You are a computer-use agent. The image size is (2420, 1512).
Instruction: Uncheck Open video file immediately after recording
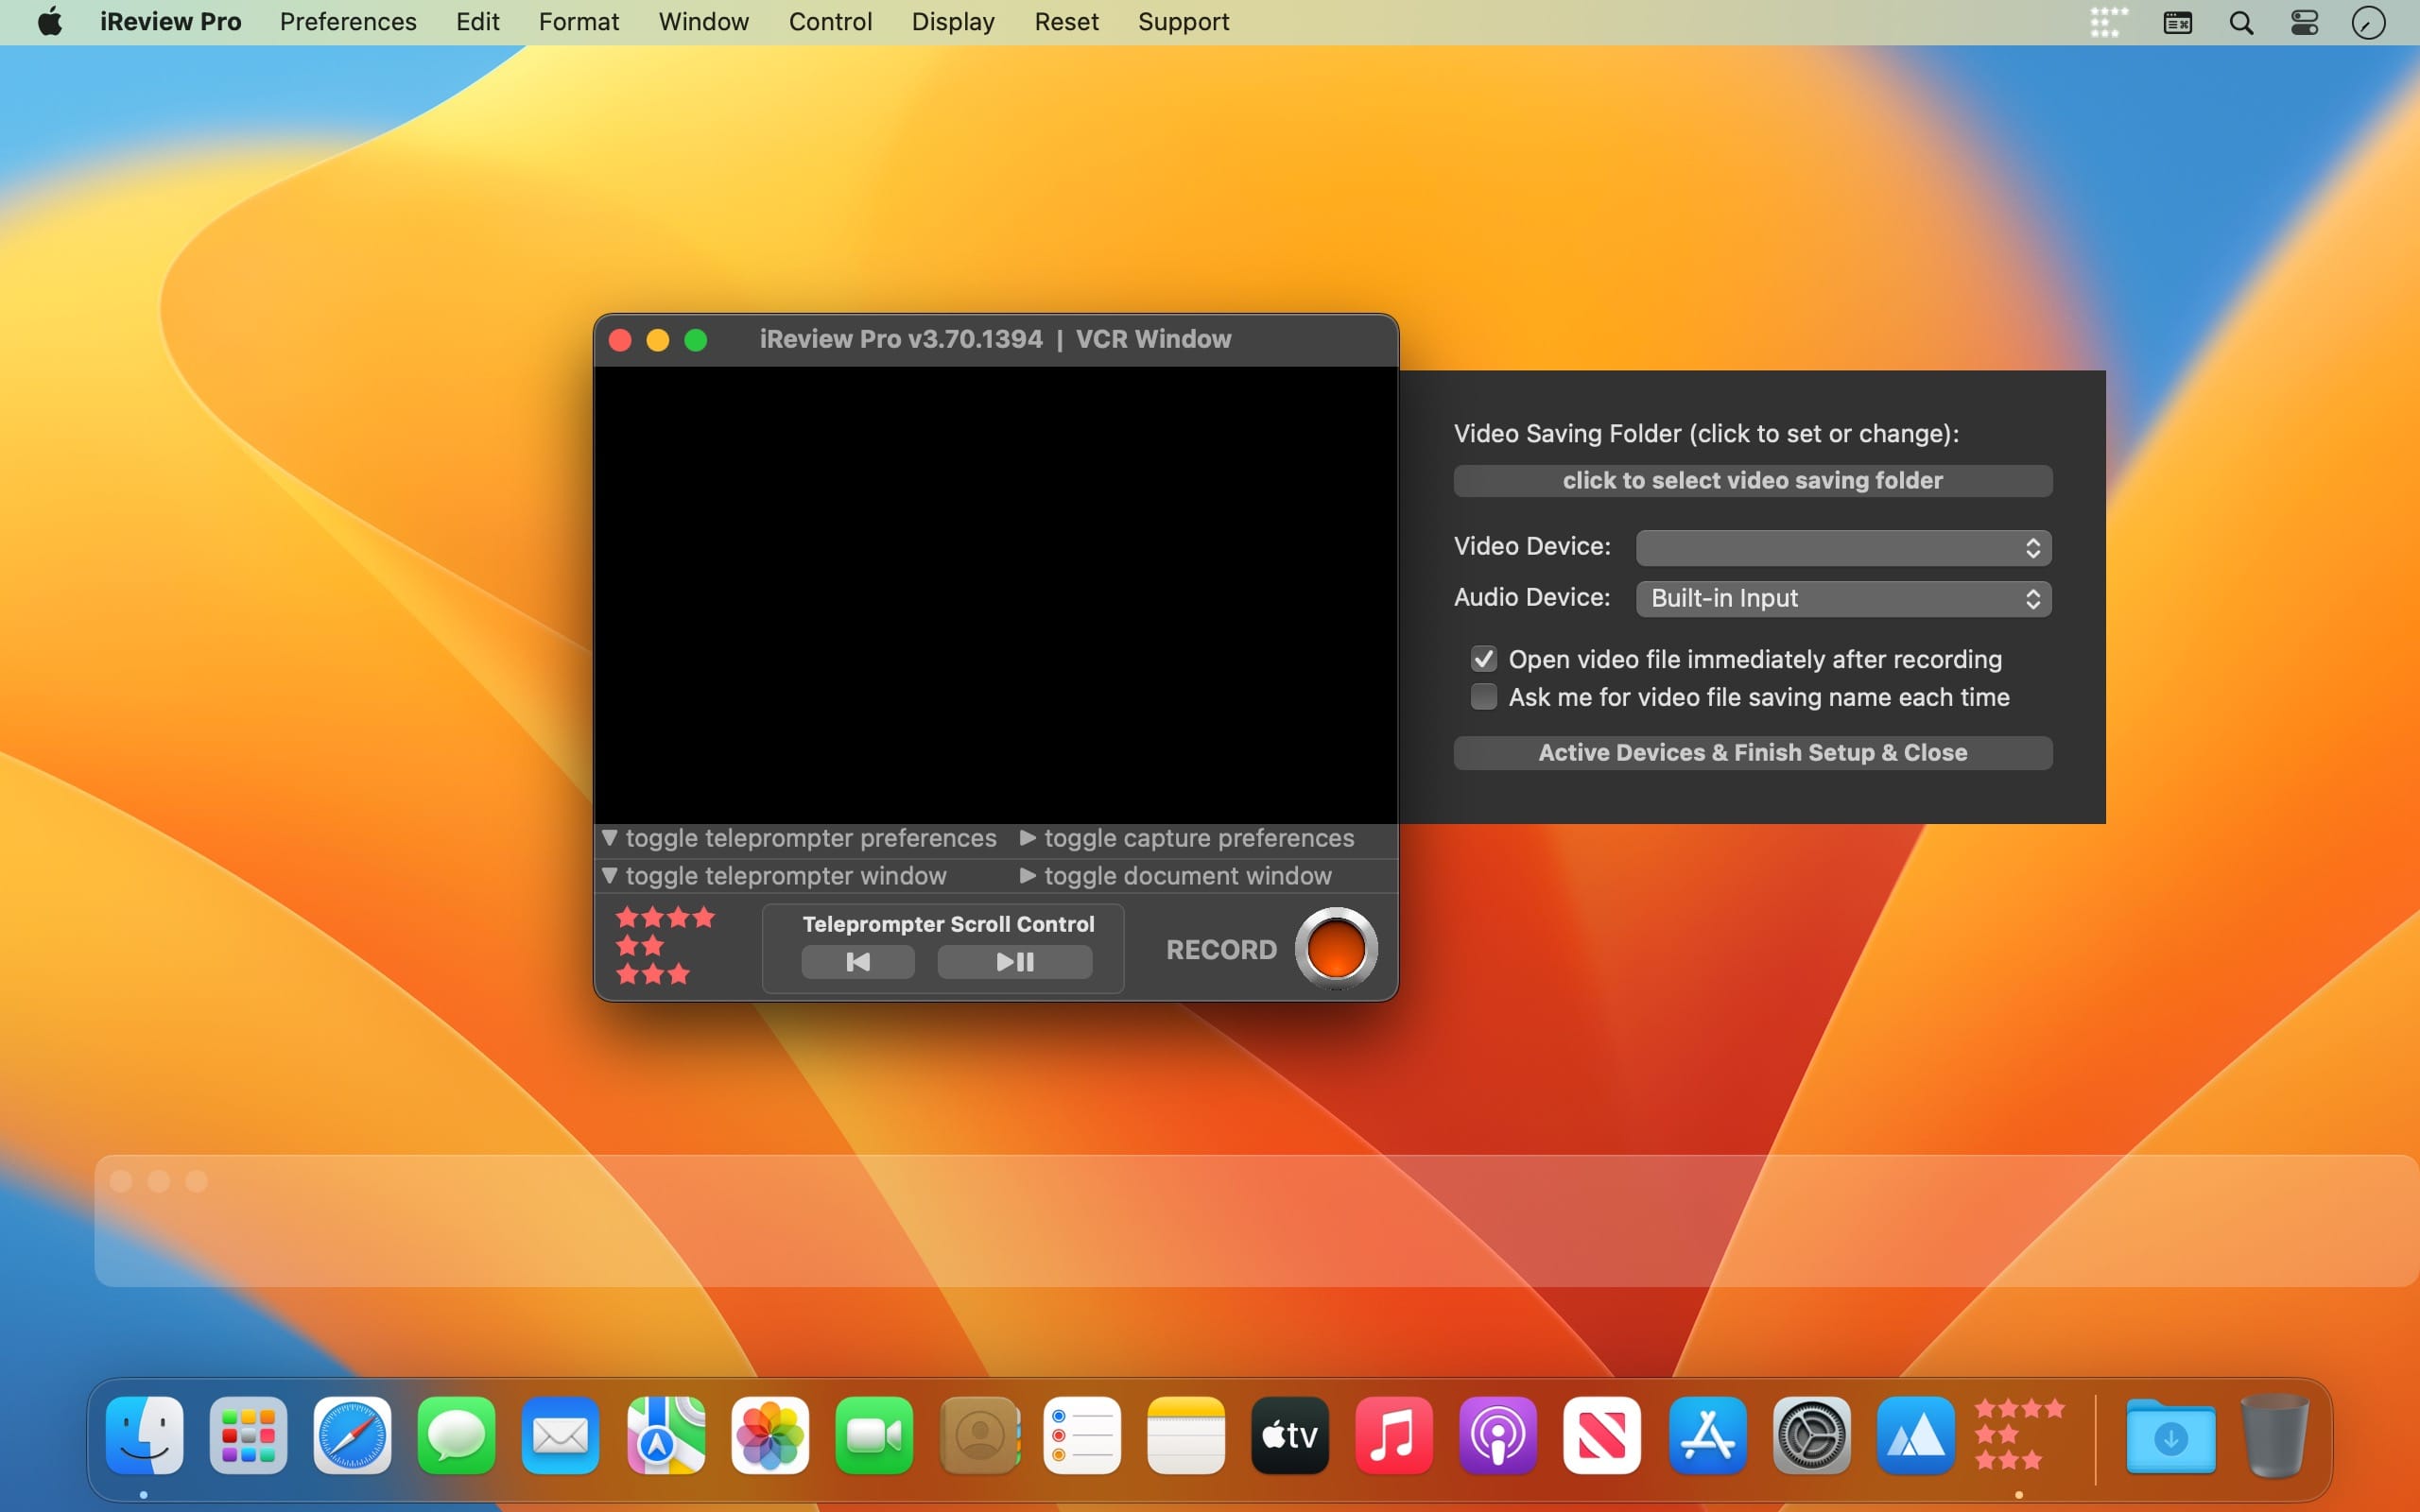pyautogui.click(x=1483, y=659)
